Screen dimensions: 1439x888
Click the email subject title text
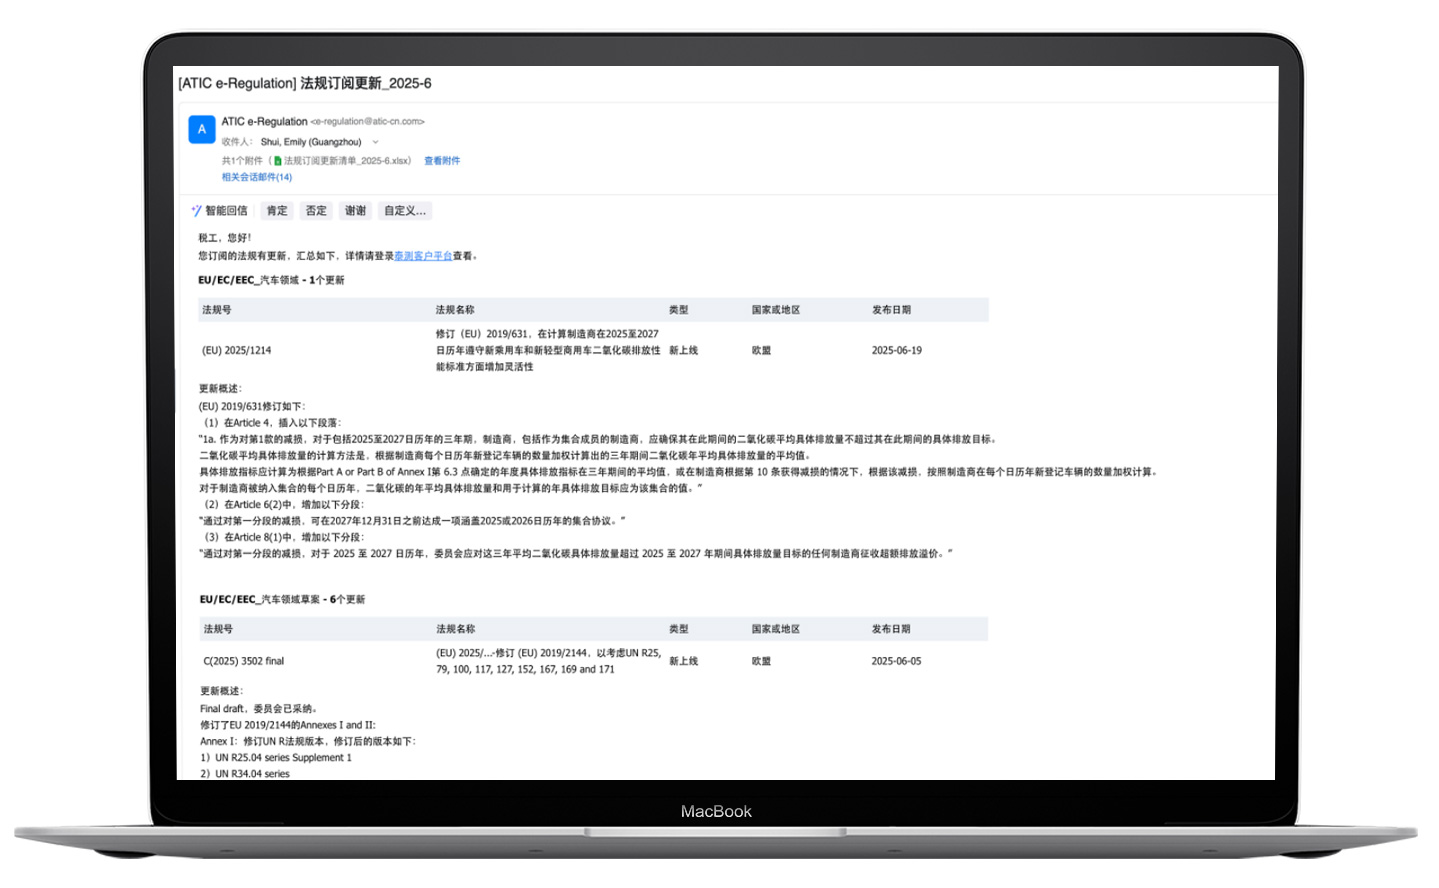click(x=305, y=83)
